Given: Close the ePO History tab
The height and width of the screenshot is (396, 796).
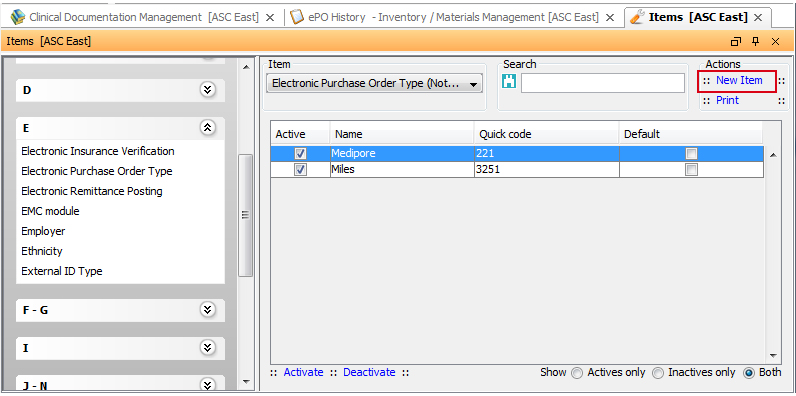Looking at the screenshot, I should pos(610,17).
